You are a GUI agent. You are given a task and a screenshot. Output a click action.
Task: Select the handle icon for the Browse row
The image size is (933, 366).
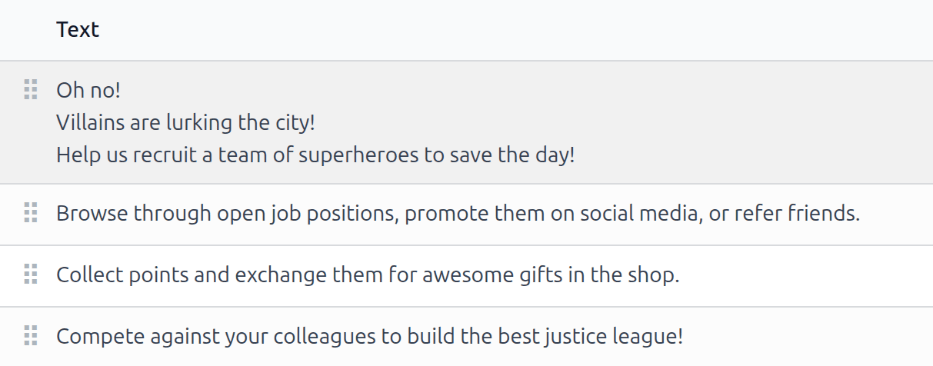[x=30, y=212]
